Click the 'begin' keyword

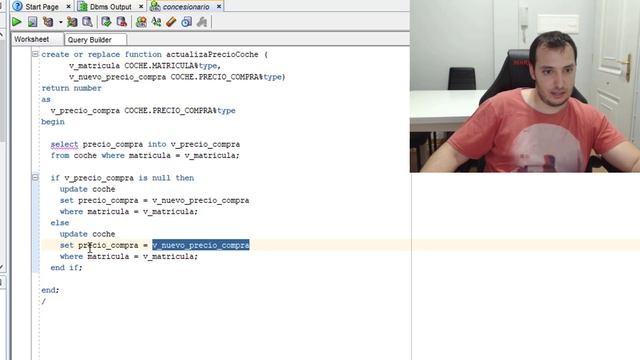(53, 122)
